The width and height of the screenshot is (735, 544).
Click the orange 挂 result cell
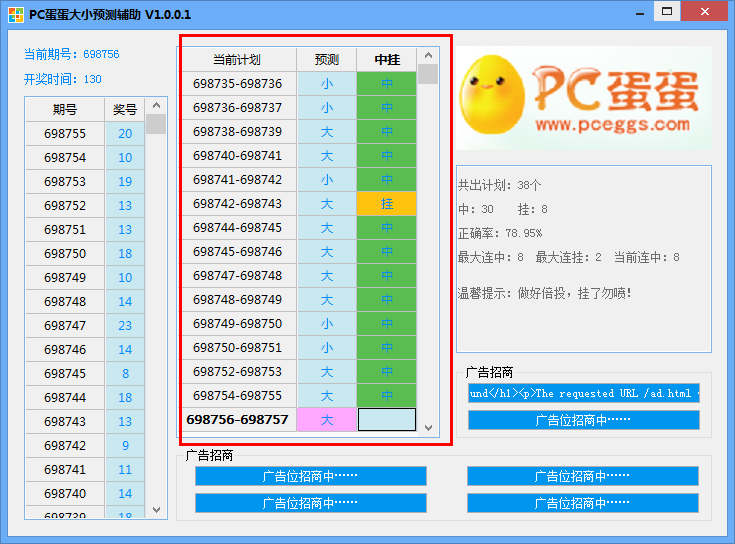click(387, 204)
